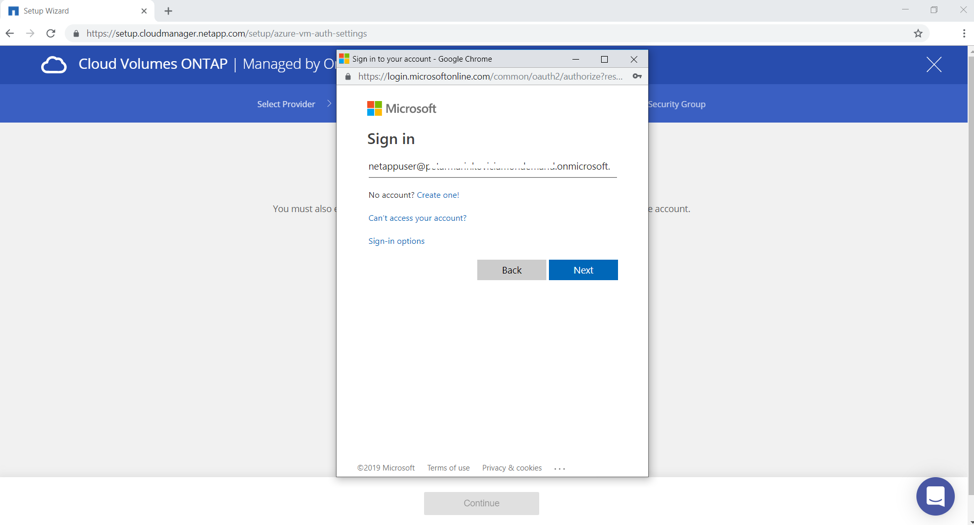This screenshot has height=525, width=974.
Task: Open Terms of use footer link
Action: coord(448,468)
